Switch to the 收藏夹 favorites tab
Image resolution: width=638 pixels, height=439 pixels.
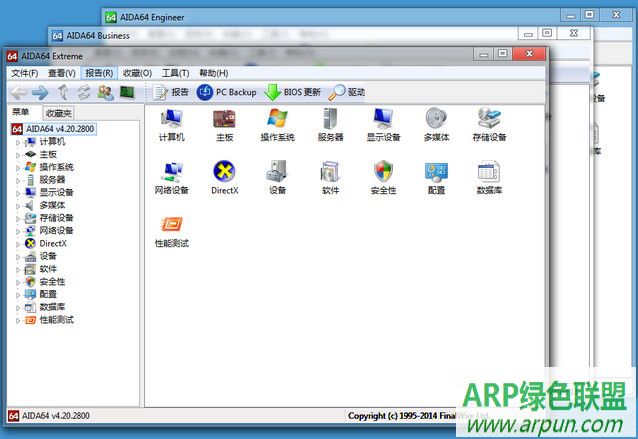point(59,113)
